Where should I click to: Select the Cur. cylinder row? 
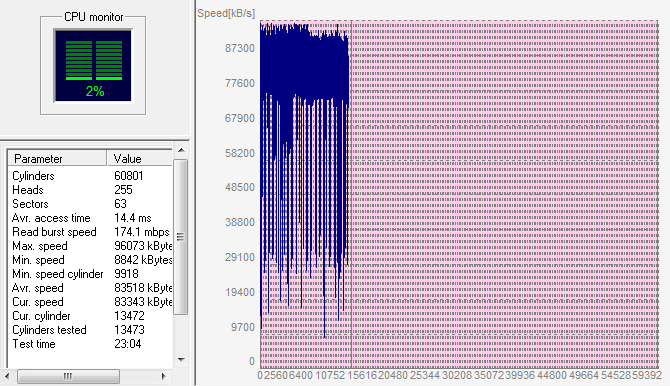[90, 316]
